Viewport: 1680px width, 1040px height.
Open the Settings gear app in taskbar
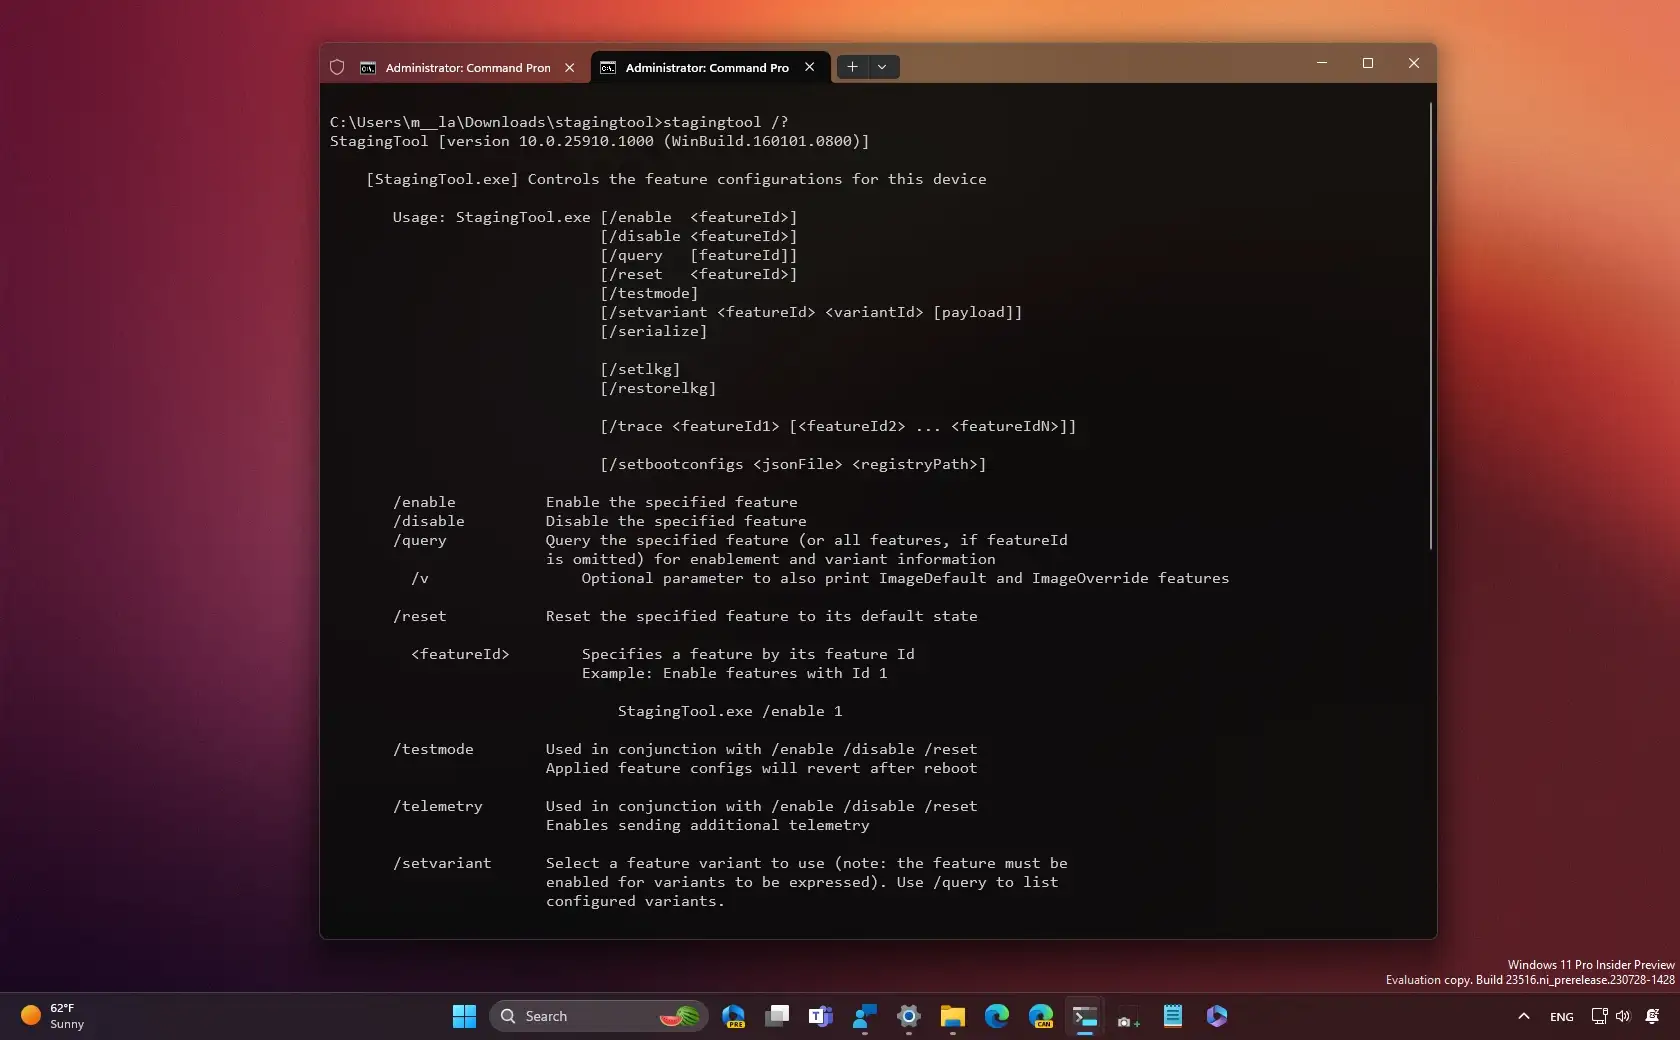pos(908,1016)
